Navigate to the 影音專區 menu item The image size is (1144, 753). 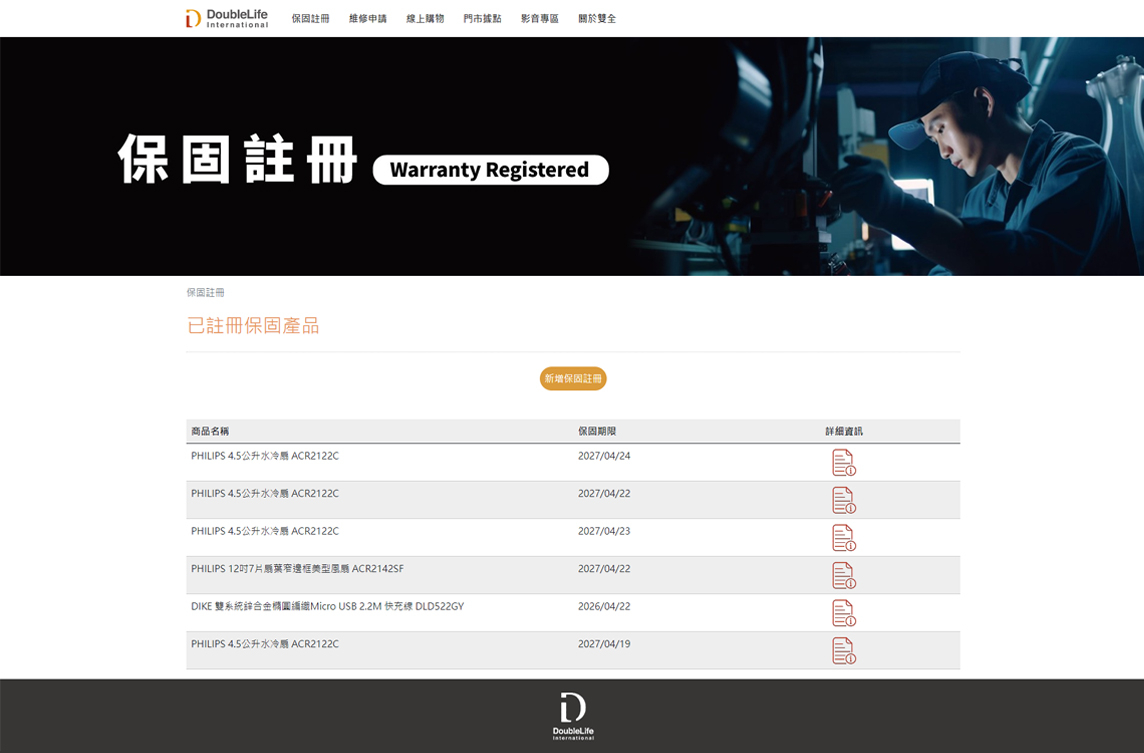pos(540,19)
